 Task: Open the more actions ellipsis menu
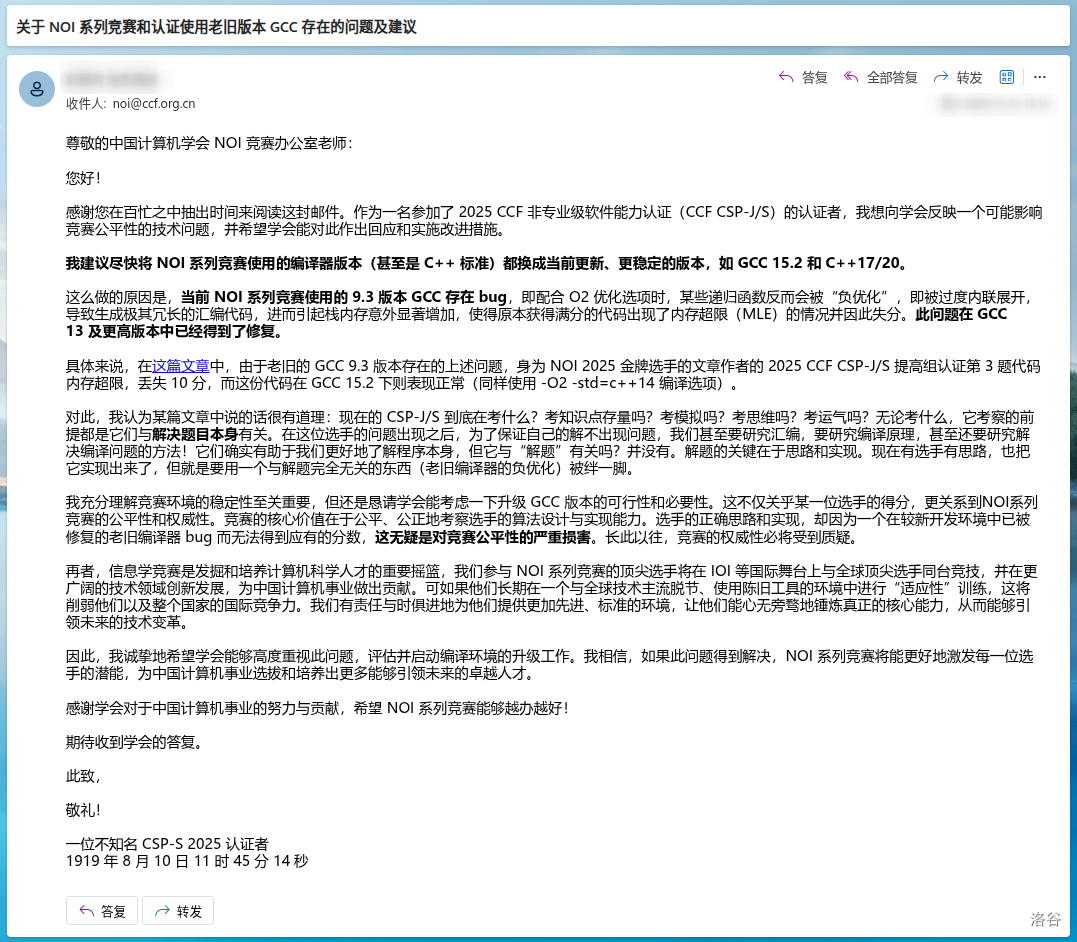coord(1040,77)
